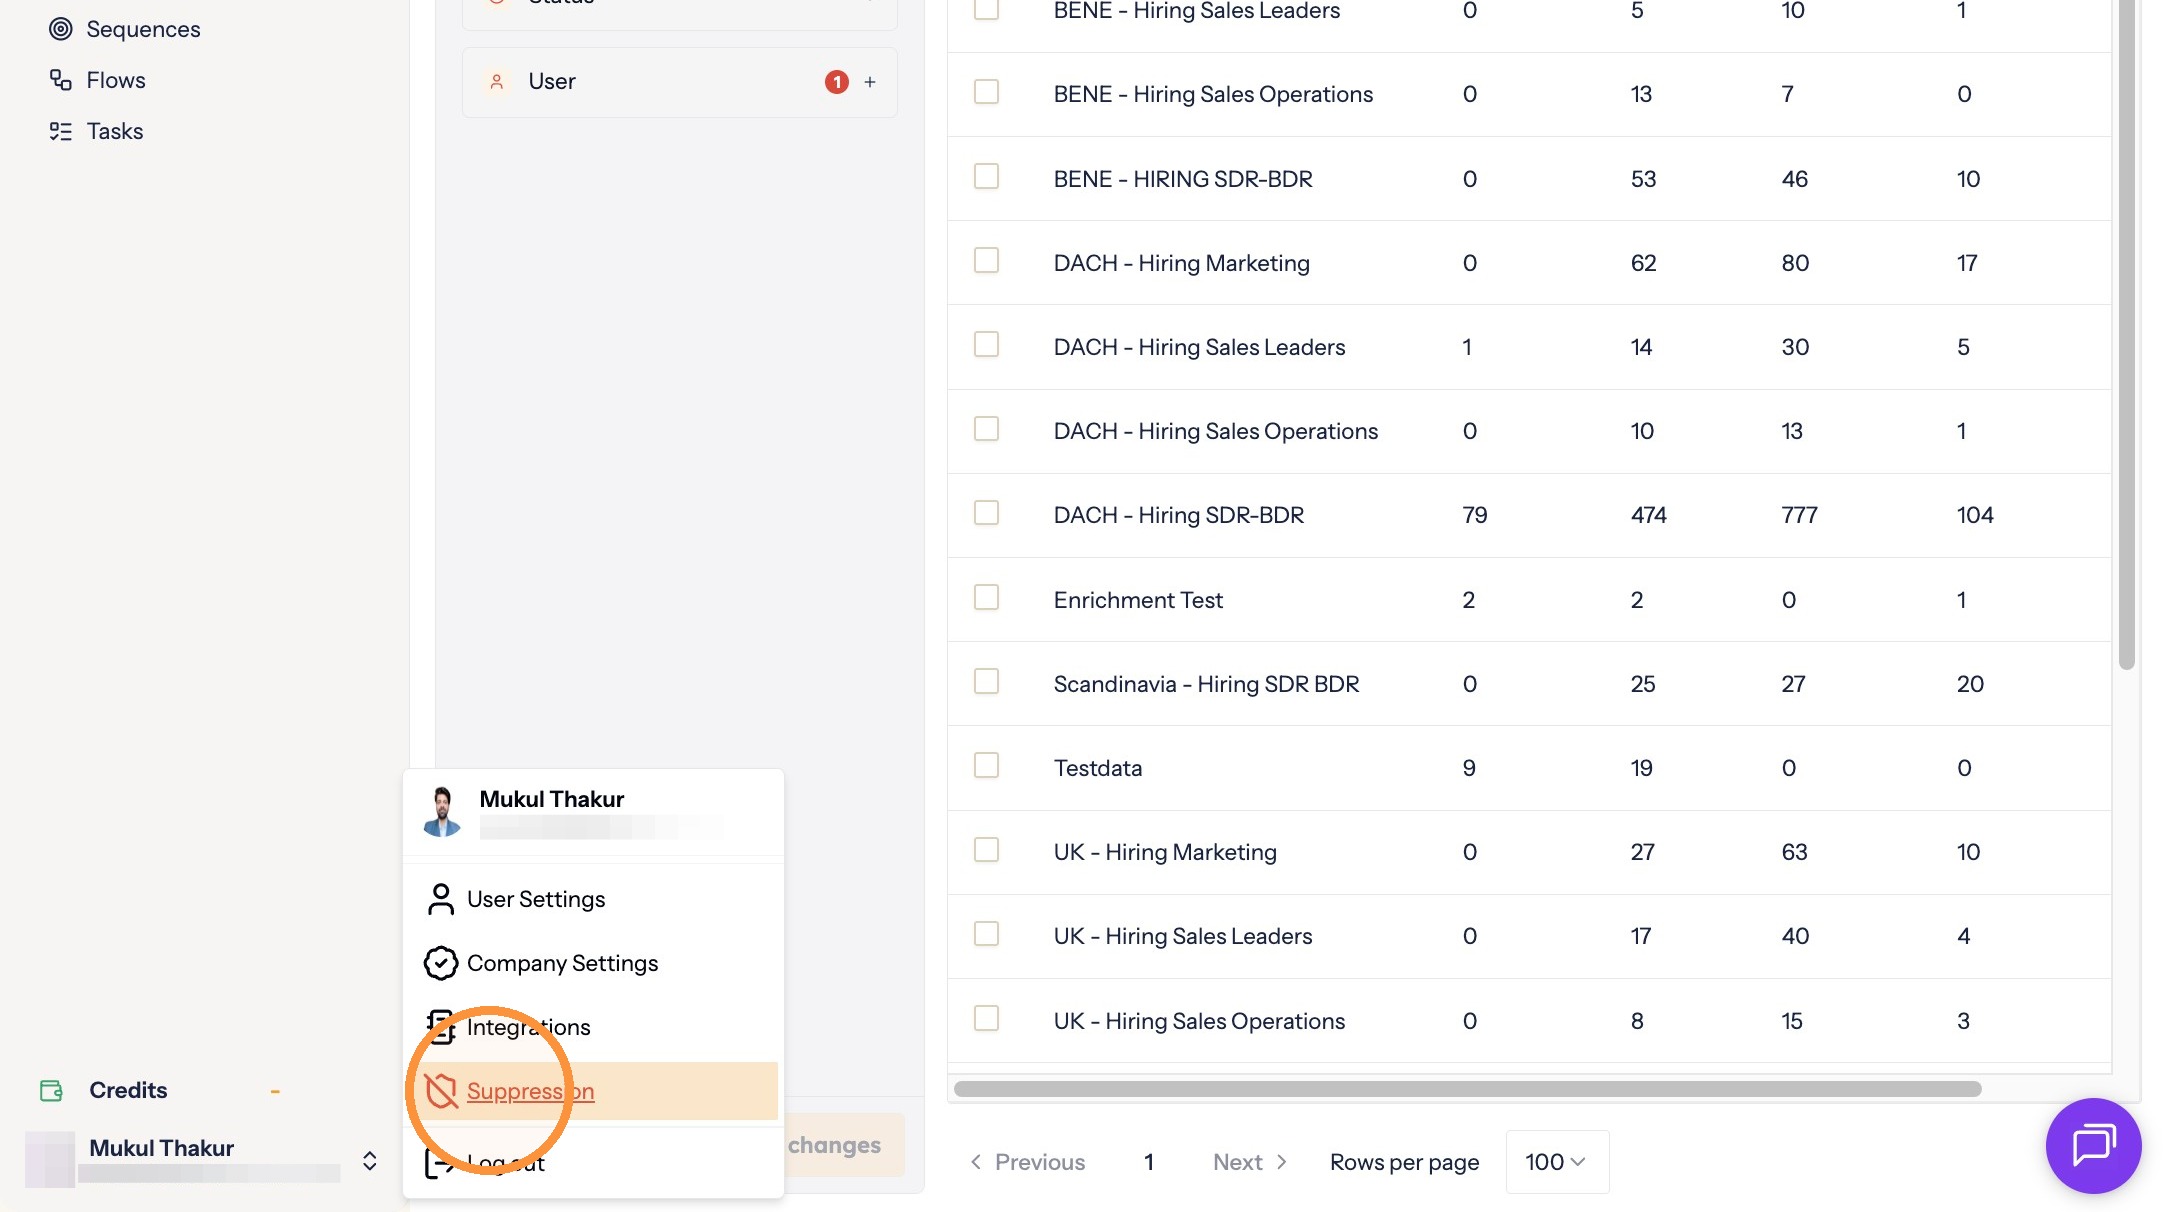
Task: Select the DACH - Hiring Marketing checkbox
Action: coord(987,260)
